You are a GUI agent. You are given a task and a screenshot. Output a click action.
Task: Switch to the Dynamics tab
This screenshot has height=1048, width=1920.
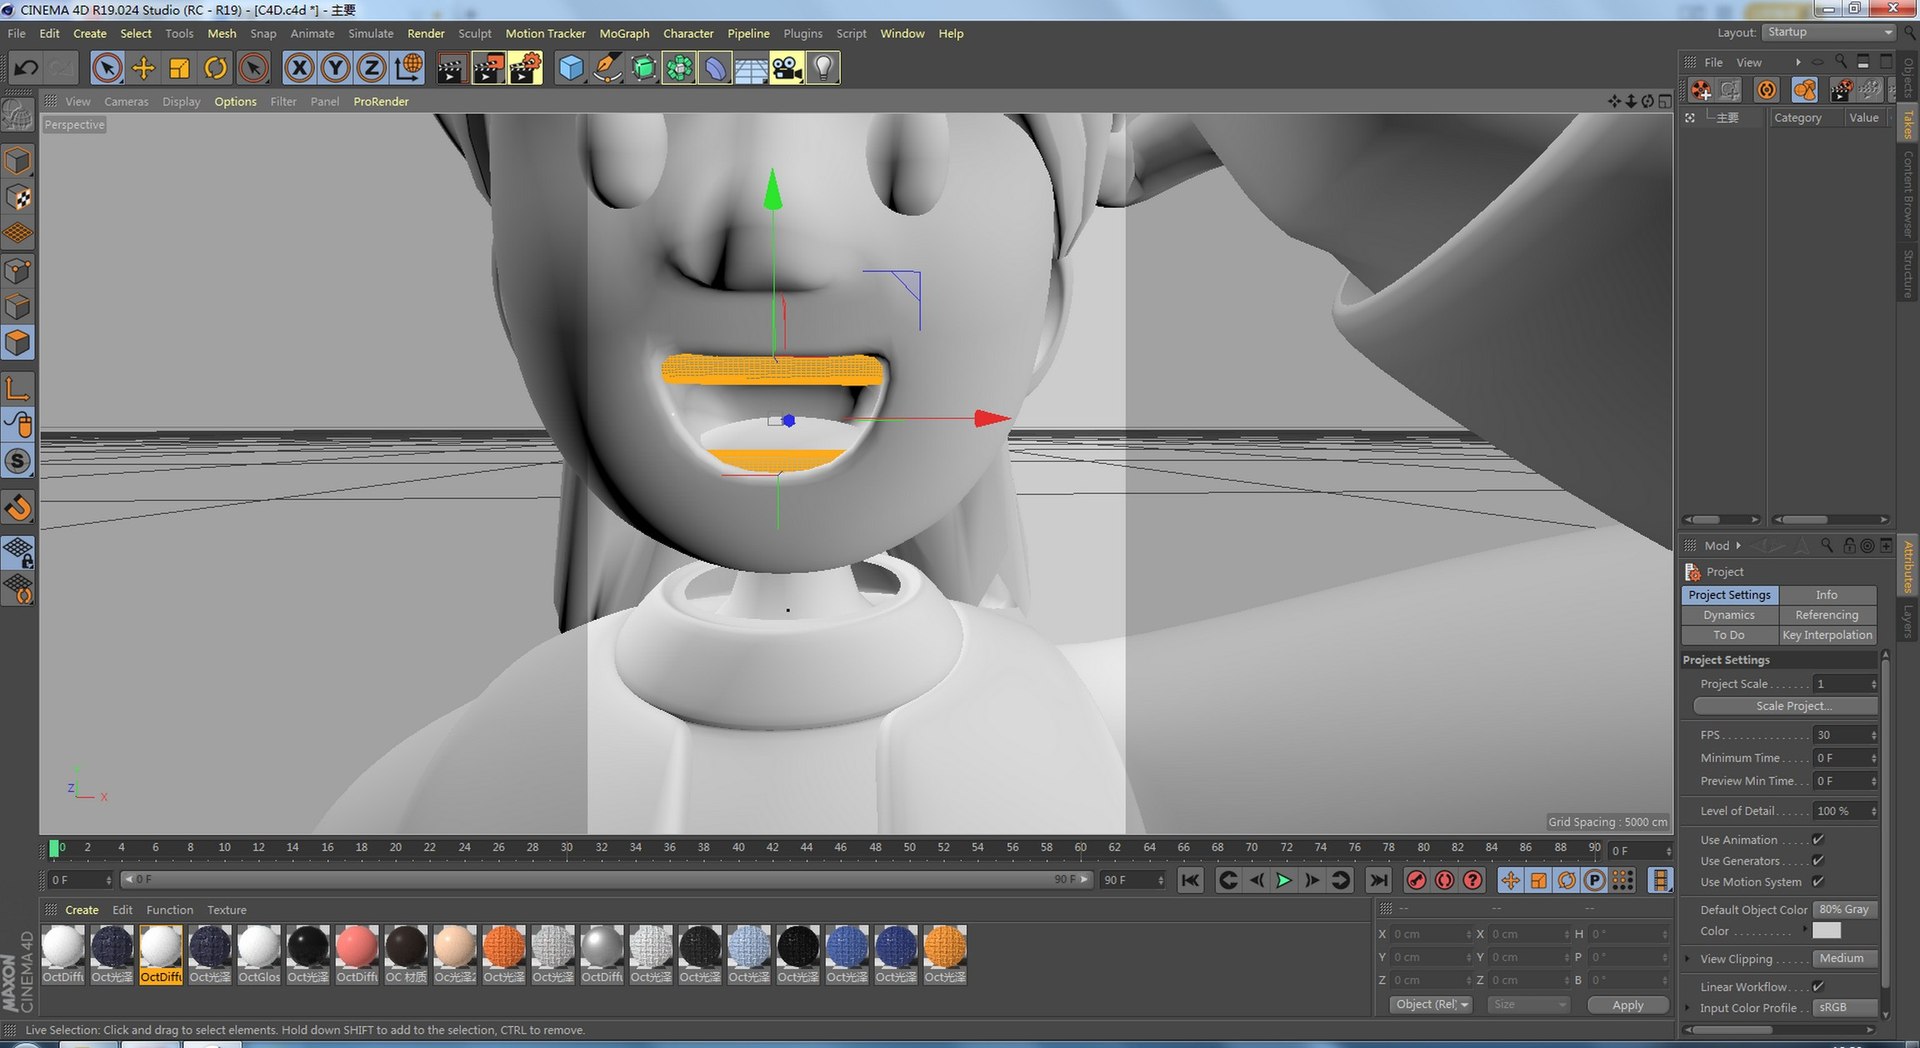(1729, 615)
